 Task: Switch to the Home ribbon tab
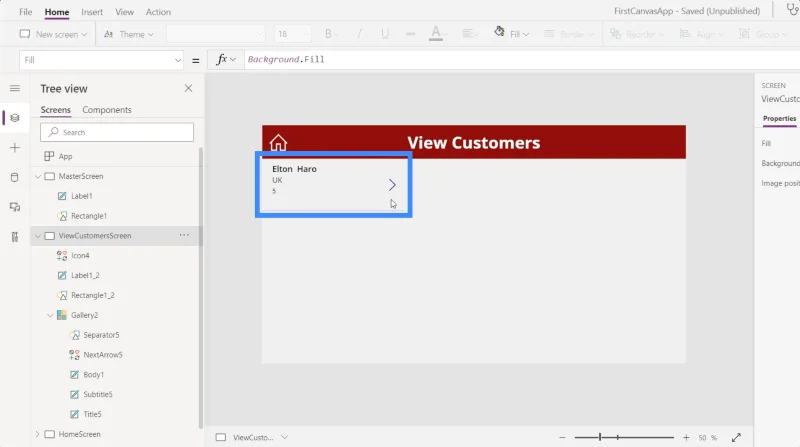point(57,12)
